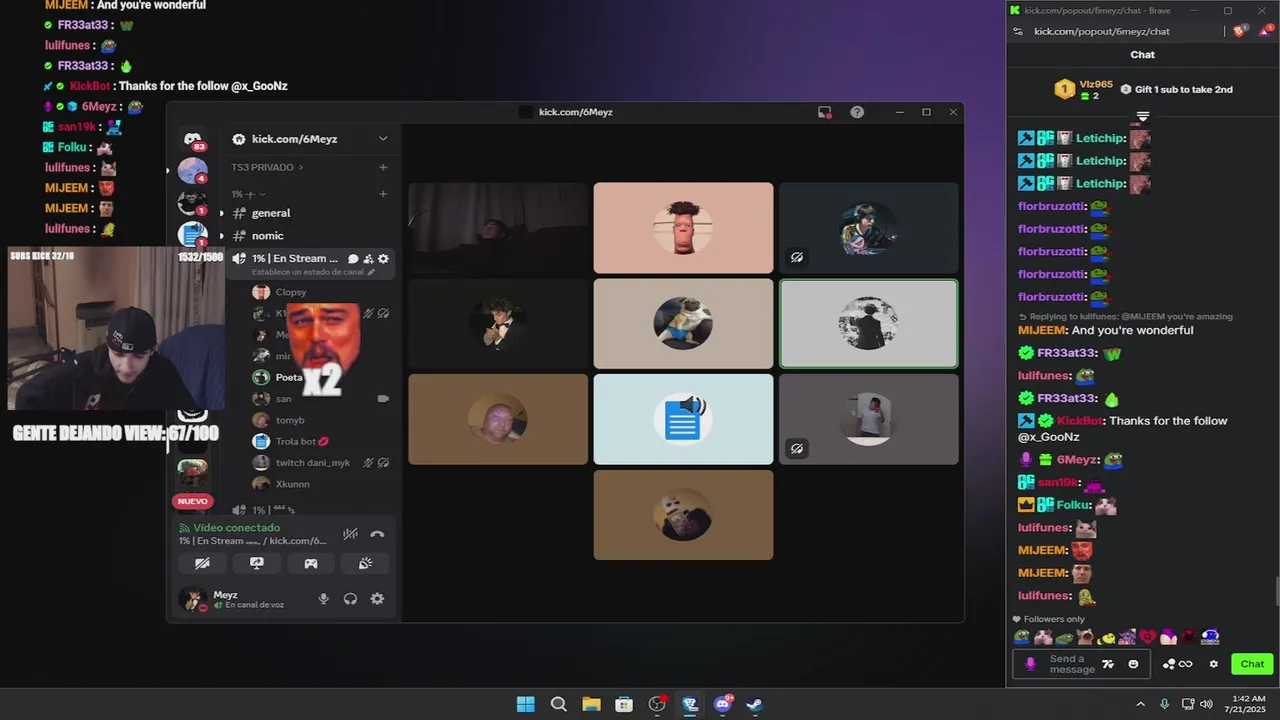
Task: Open Discord direct messages home icon
Action: point(192,139)
